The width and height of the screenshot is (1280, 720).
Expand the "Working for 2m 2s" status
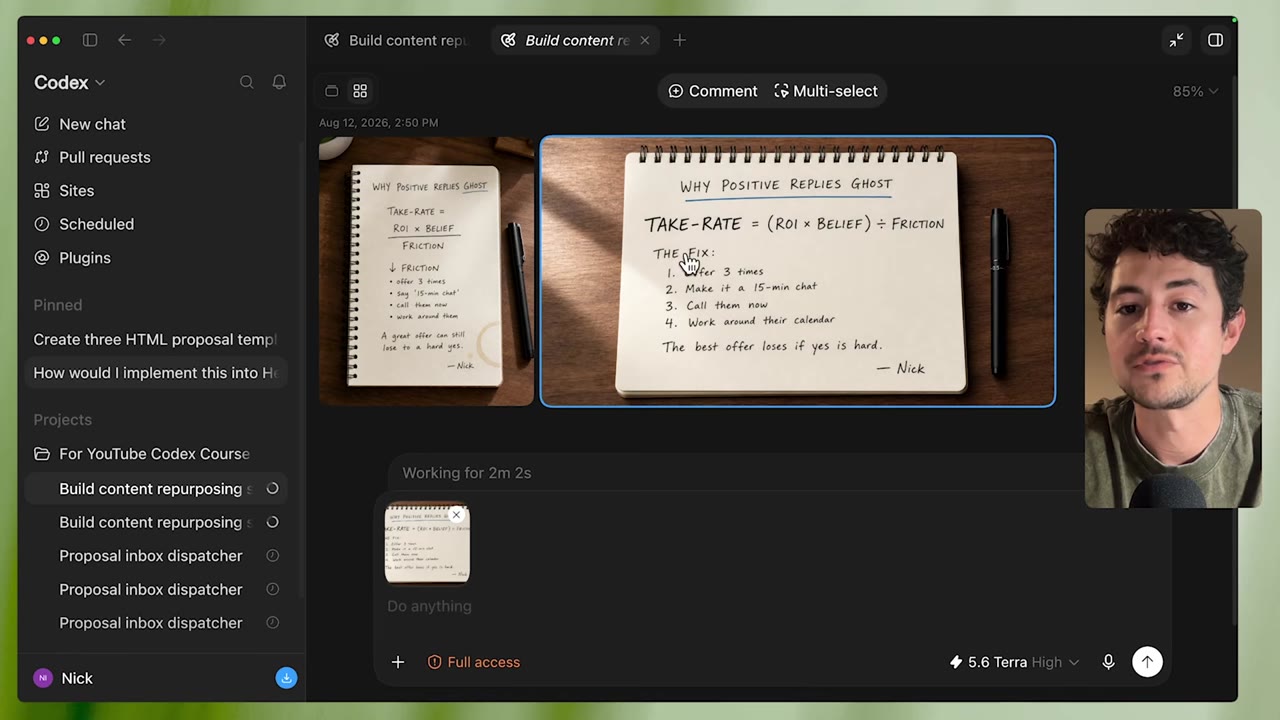tap(467, 473)
